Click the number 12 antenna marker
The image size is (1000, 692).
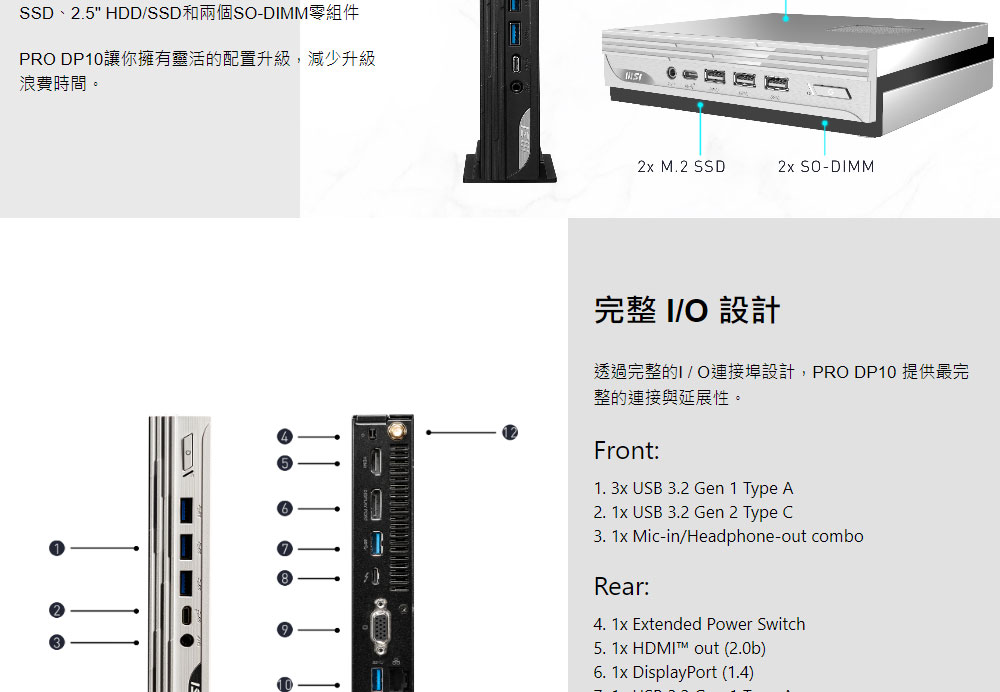(510, 432)
